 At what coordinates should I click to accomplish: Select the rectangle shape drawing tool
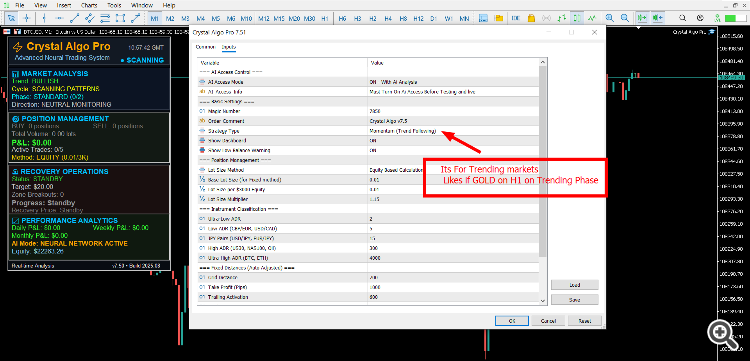point(120,18)
